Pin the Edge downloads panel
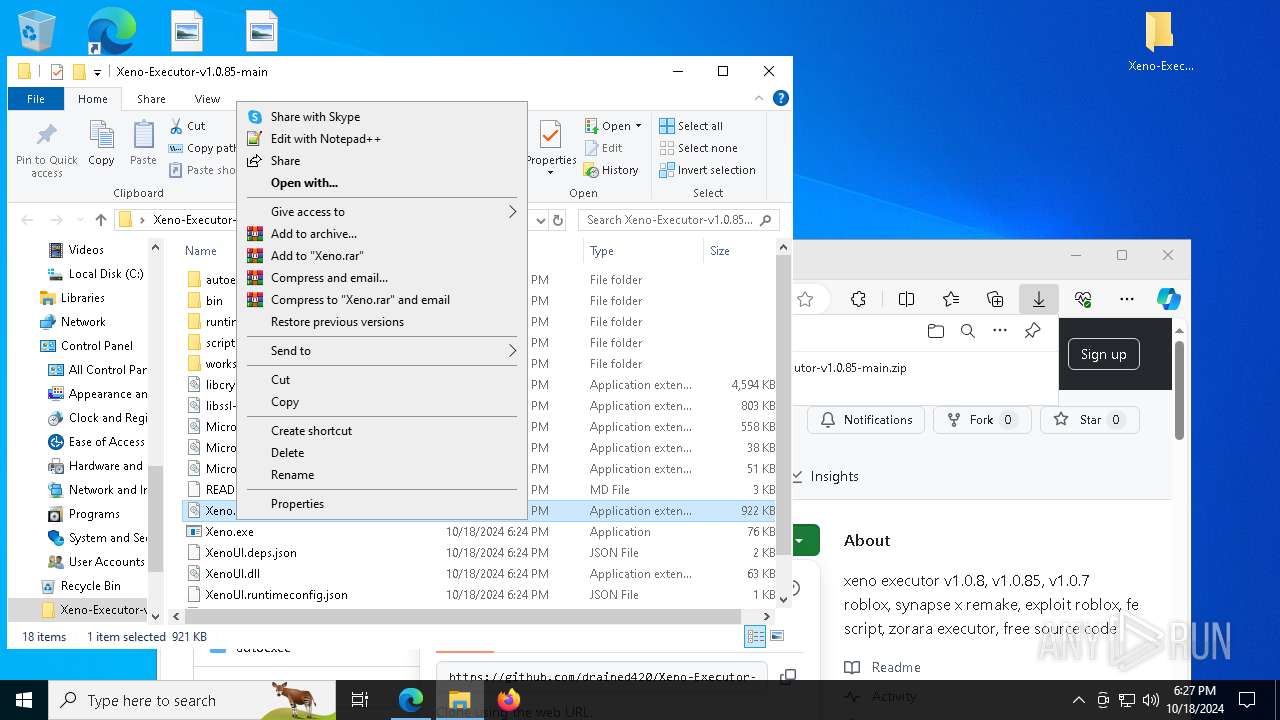Image resolution: width=1280 pixels, height=720 pixels. (x=1032, y=331)
